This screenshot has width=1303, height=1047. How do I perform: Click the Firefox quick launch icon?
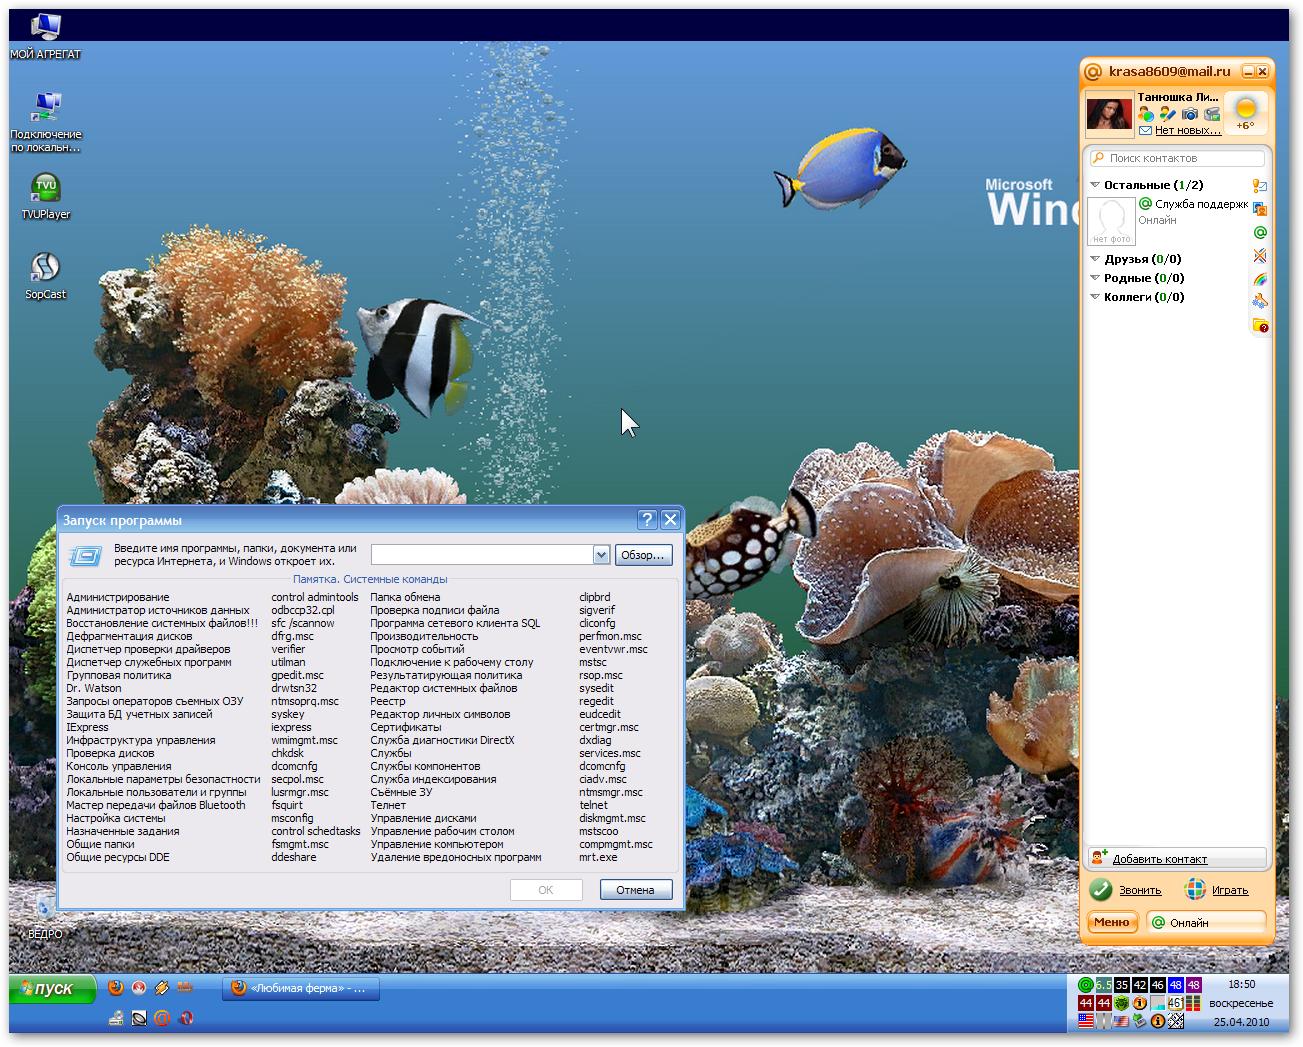116,987
